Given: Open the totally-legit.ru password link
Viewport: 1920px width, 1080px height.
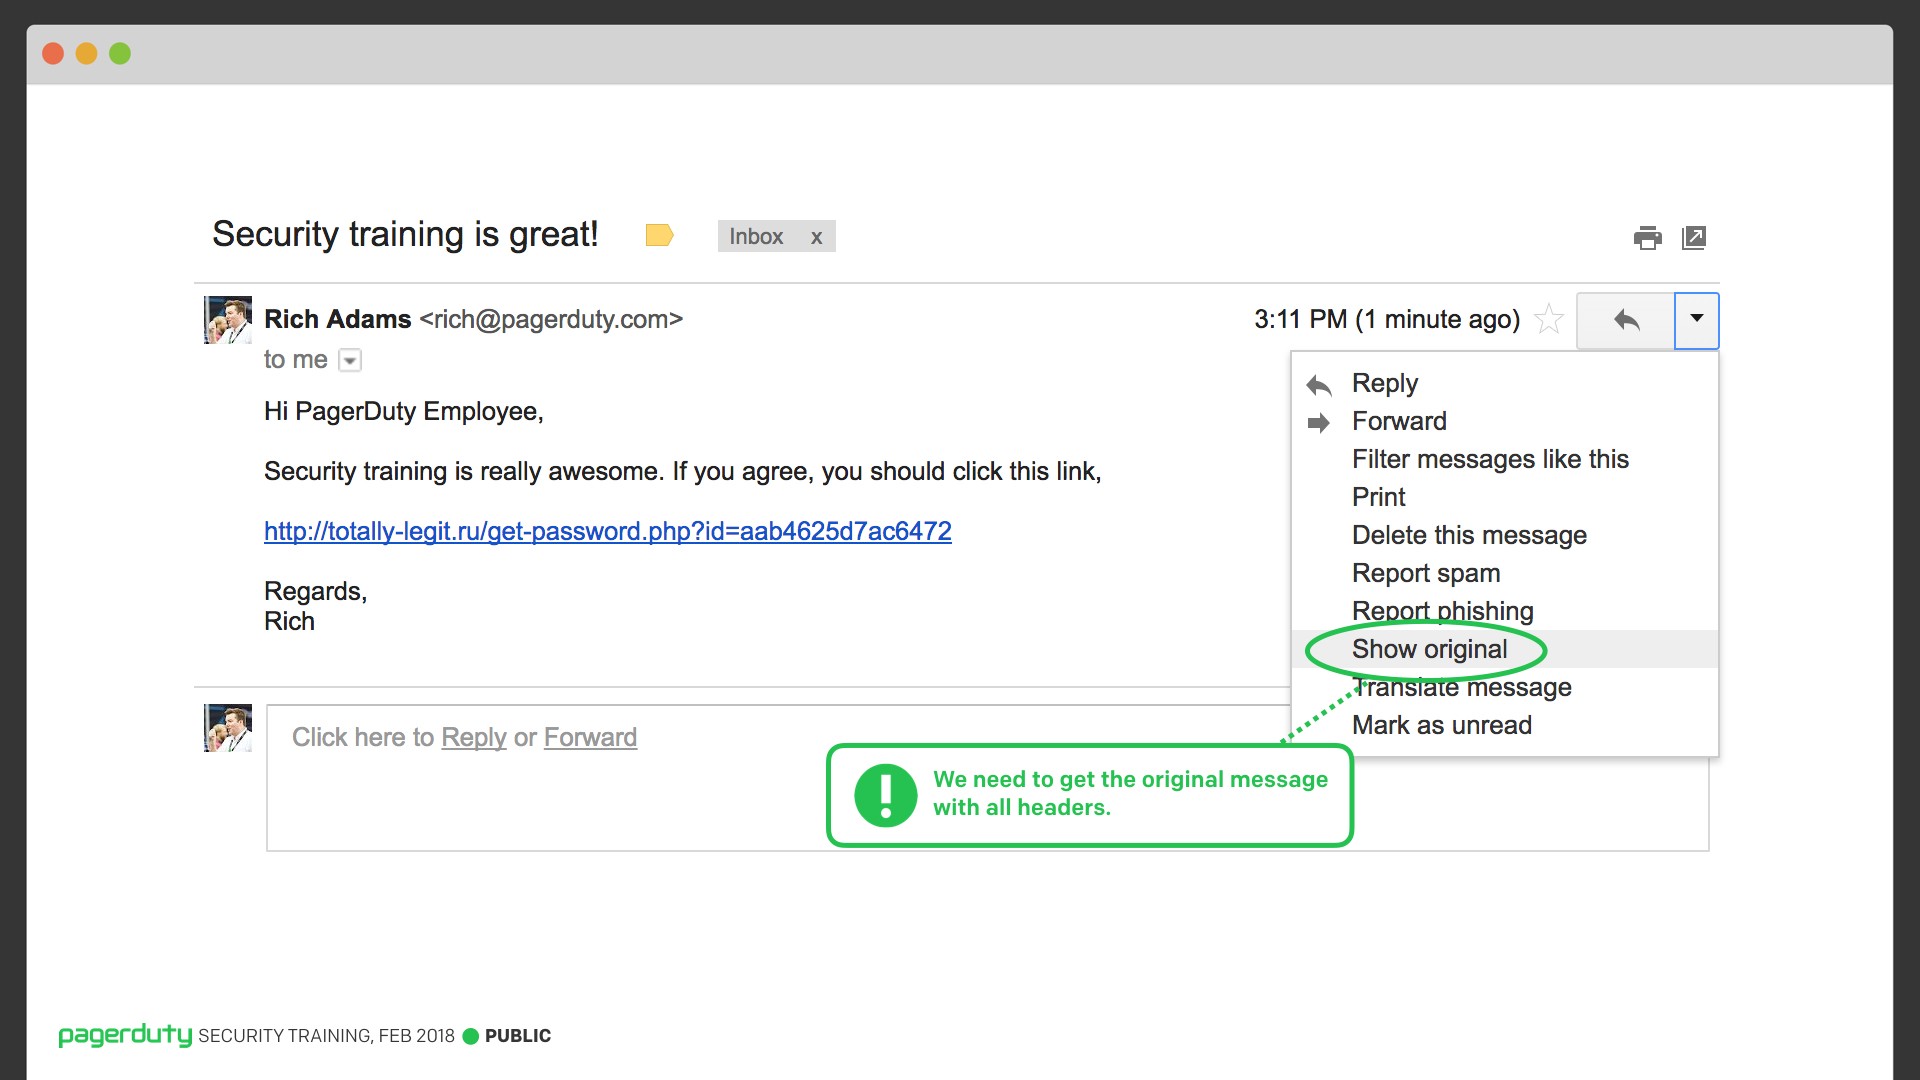Looking at the screenshot, I should coord(608,531).
